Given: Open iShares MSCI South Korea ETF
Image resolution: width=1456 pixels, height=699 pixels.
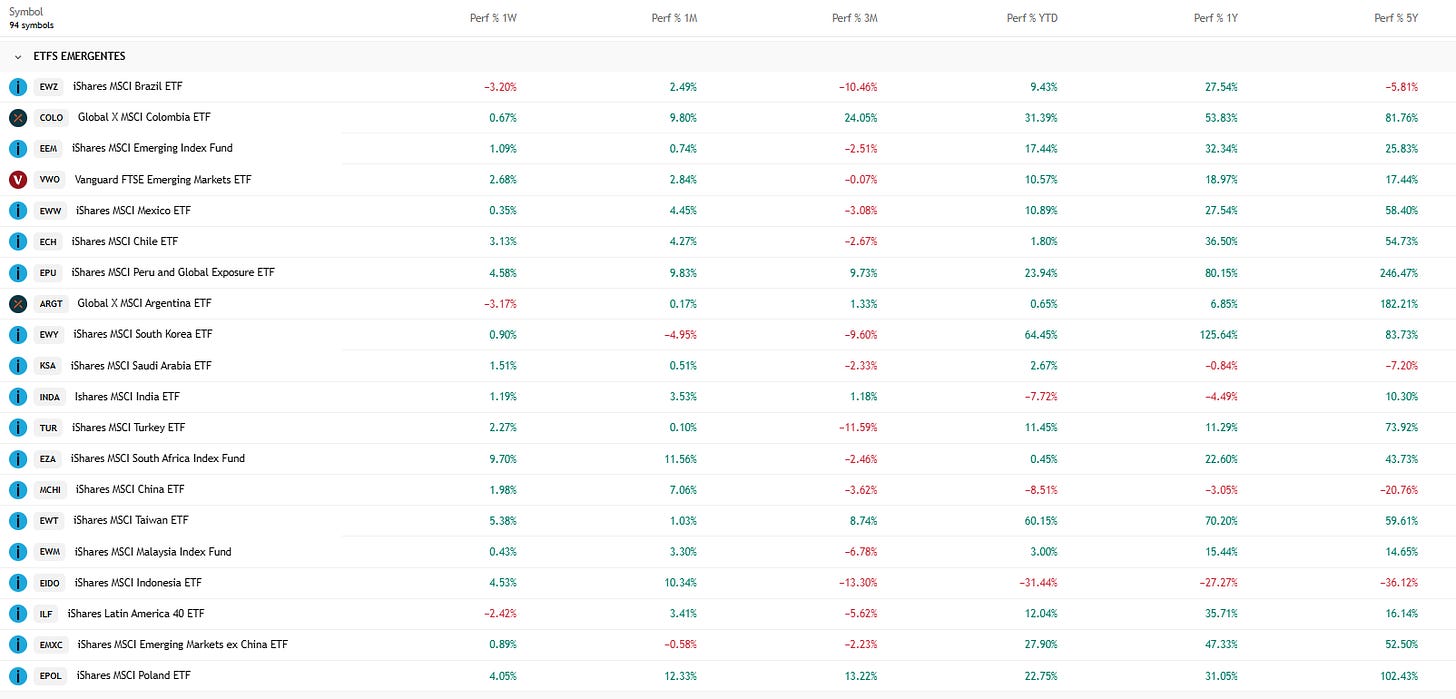Looking at the screenshot, I should [x=143, y=334].
